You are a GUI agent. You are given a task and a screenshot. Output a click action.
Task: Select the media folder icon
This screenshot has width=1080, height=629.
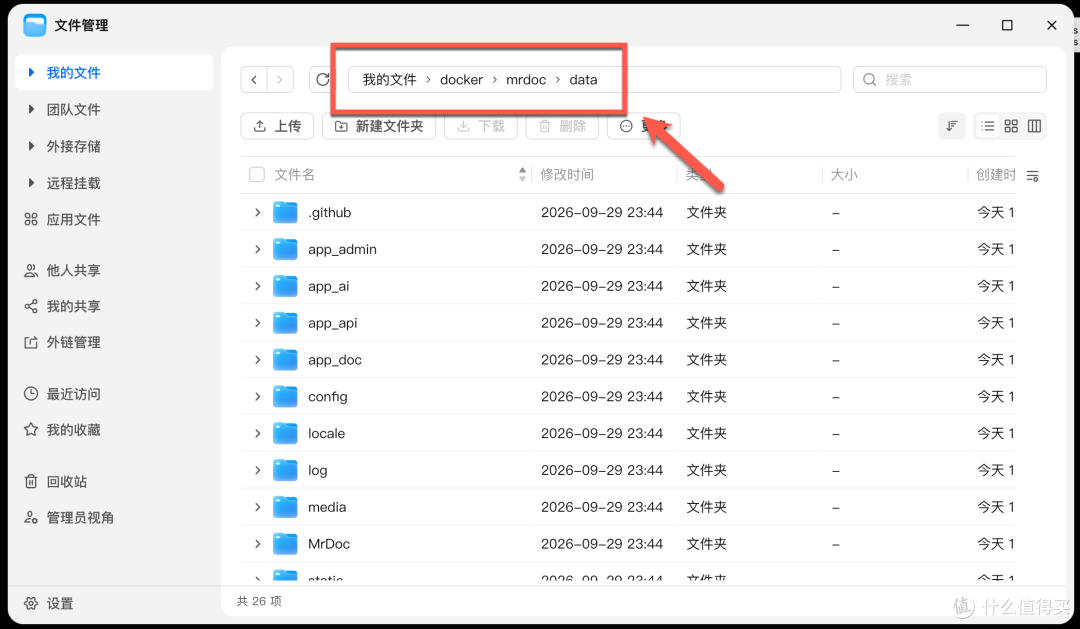coord(285,507)
